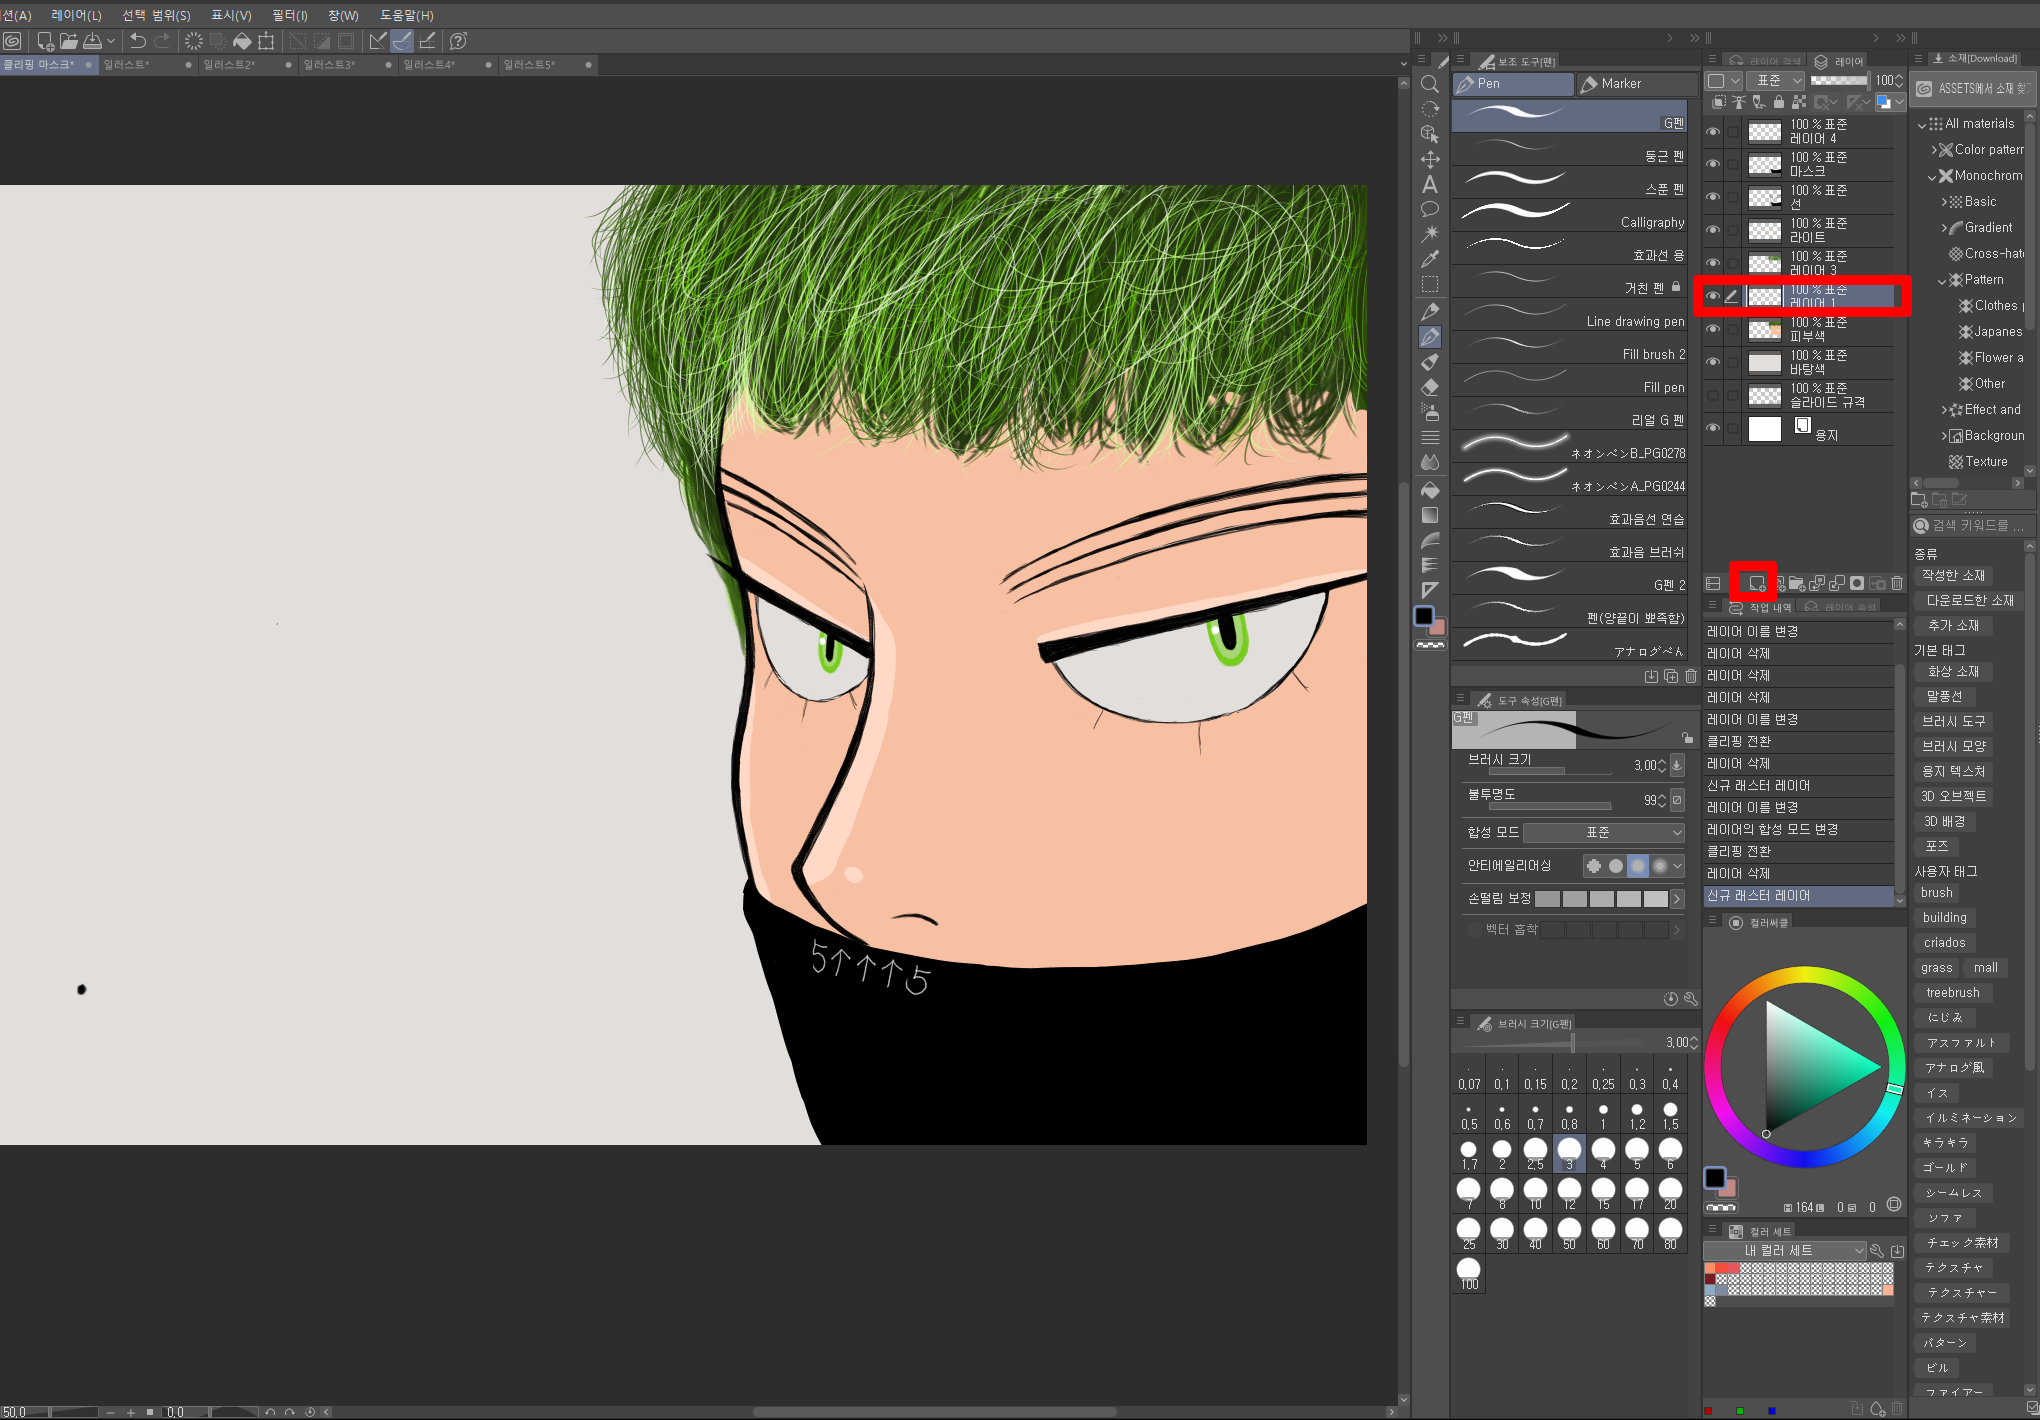Select the Gradient tool
This screenshot has width=2040, height=1420.
pyautogui.click(x=1430, y=515)
